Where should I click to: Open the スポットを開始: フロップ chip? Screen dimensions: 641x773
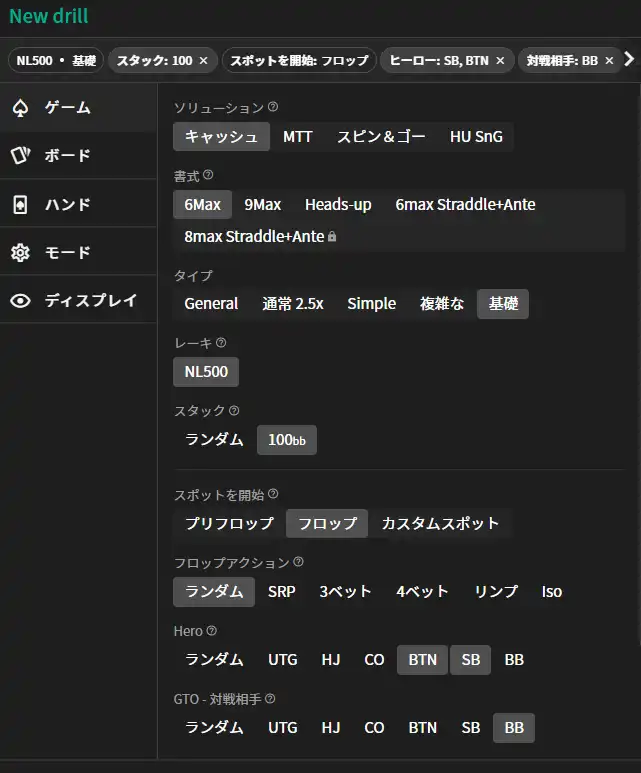[x=299, y=61]
